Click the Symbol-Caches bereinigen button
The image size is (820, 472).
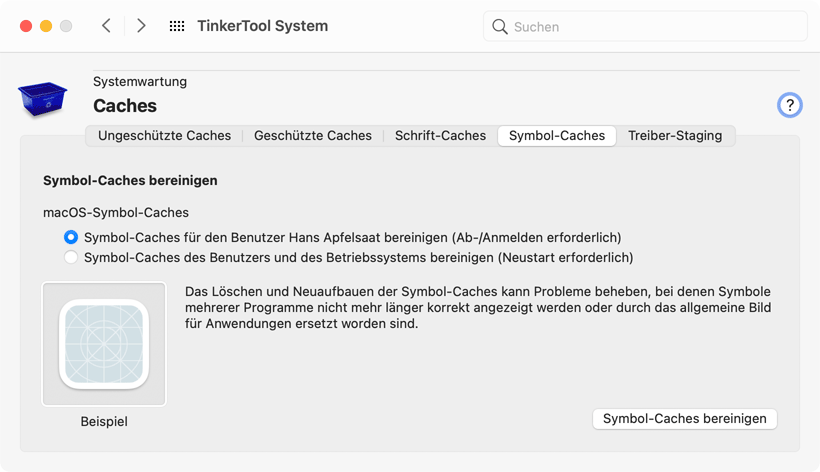point(685,419)
